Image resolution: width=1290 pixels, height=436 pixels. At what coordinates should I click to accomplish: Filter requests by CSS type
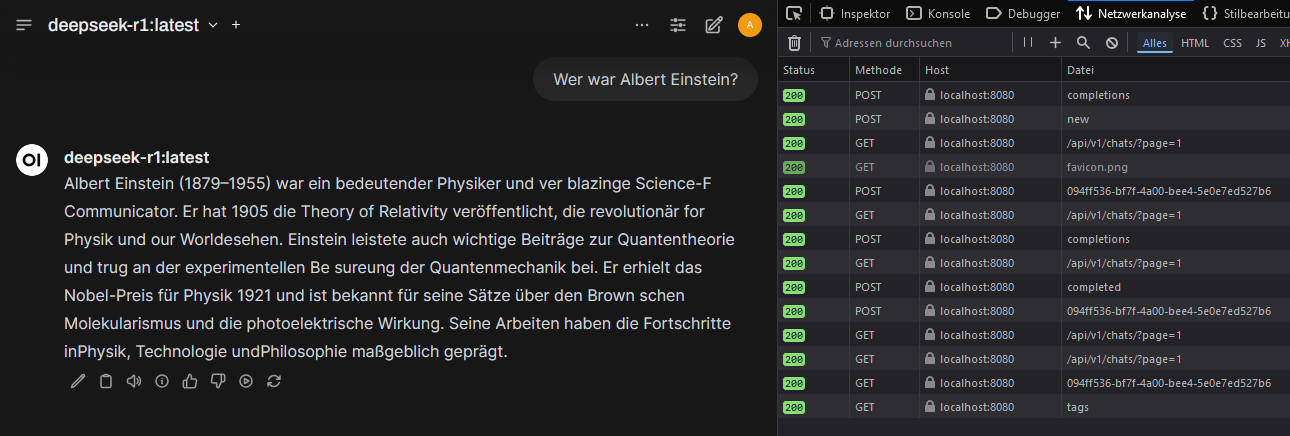pos(1232,43)
